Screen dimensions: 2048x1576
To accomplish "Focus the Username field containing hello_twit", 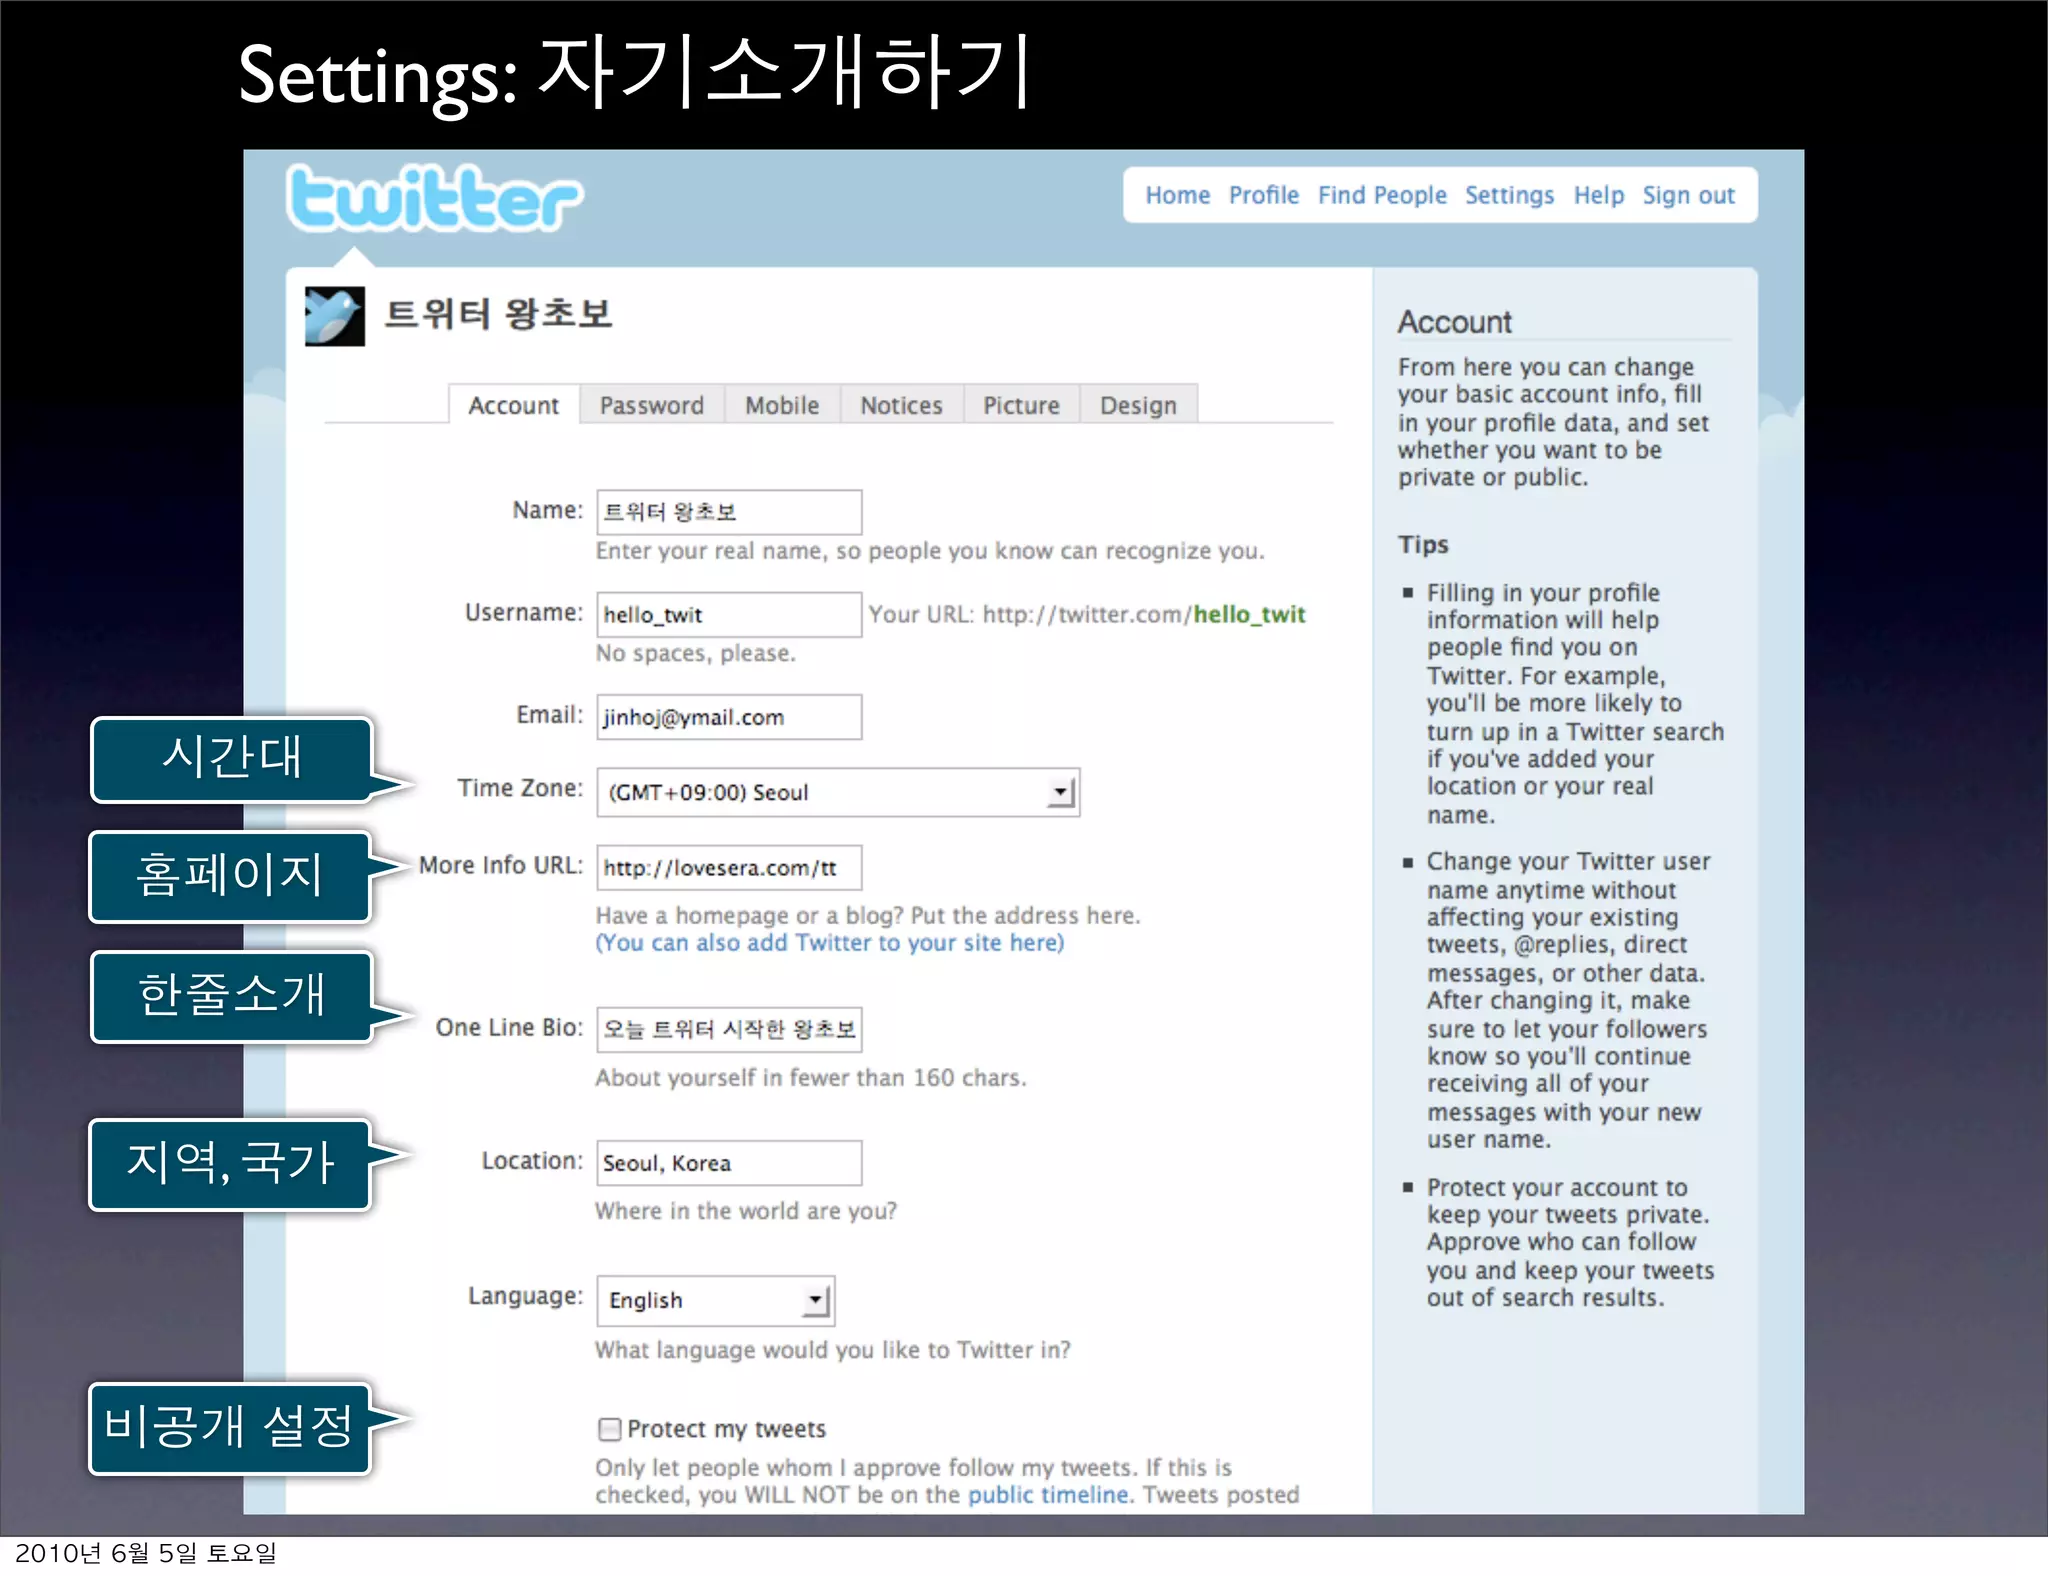I will point(729,614).
